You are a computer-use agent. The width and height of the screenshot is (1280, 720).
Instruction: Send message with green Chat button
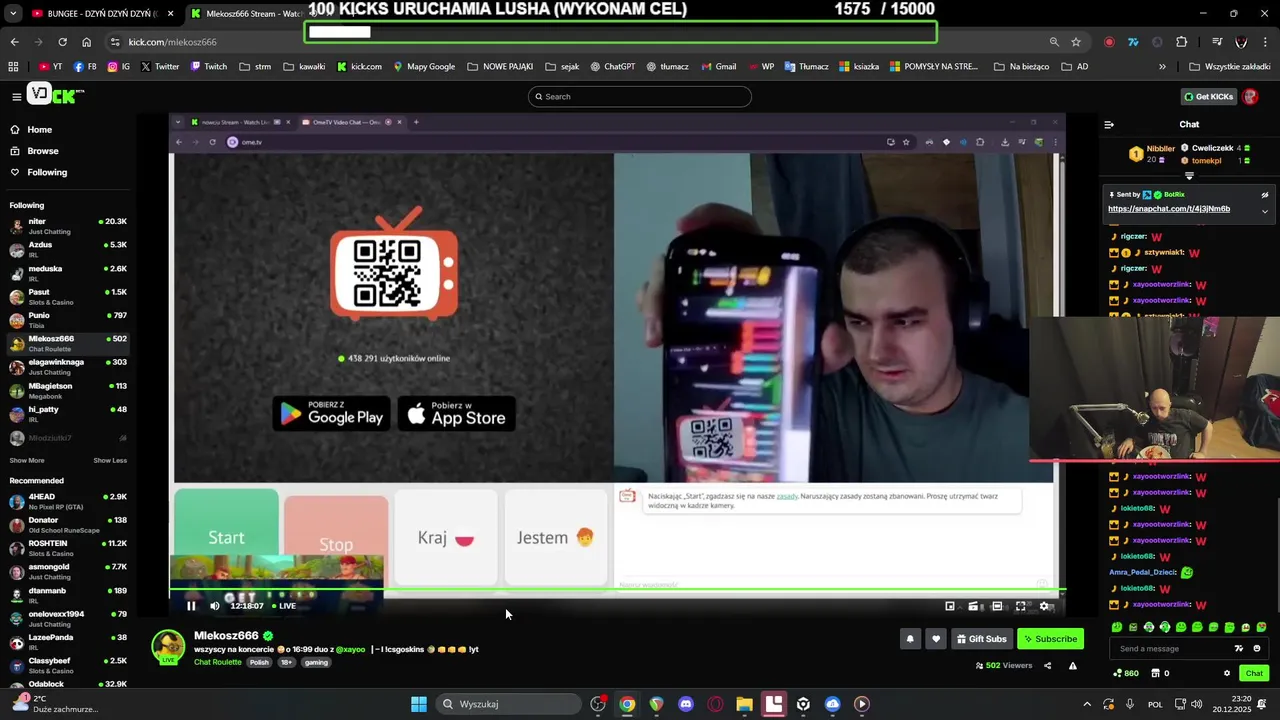coord(1254,673)
